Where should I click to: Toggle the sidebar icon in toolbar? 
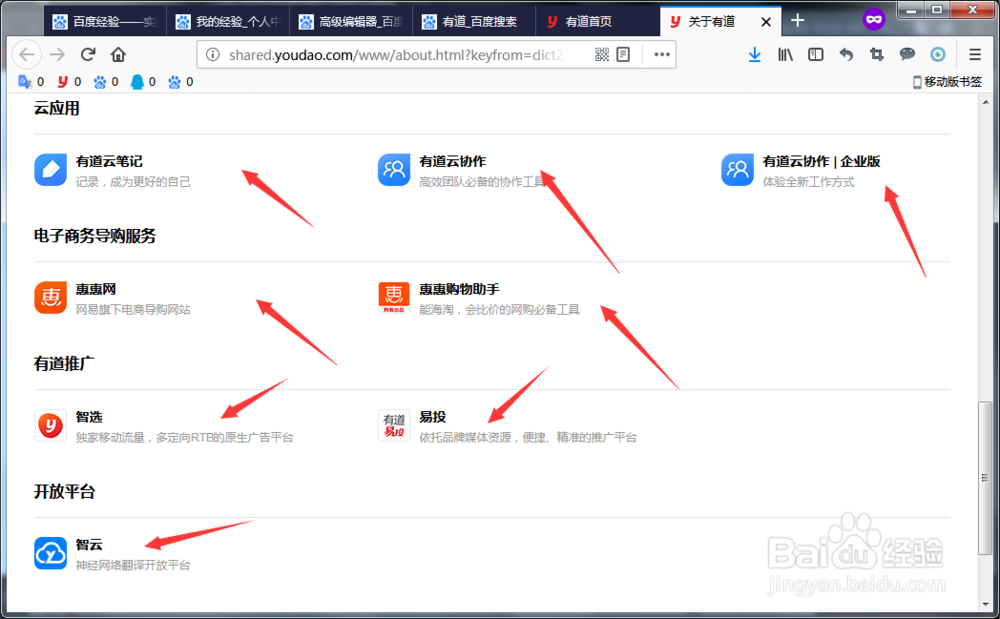(816, 55)
